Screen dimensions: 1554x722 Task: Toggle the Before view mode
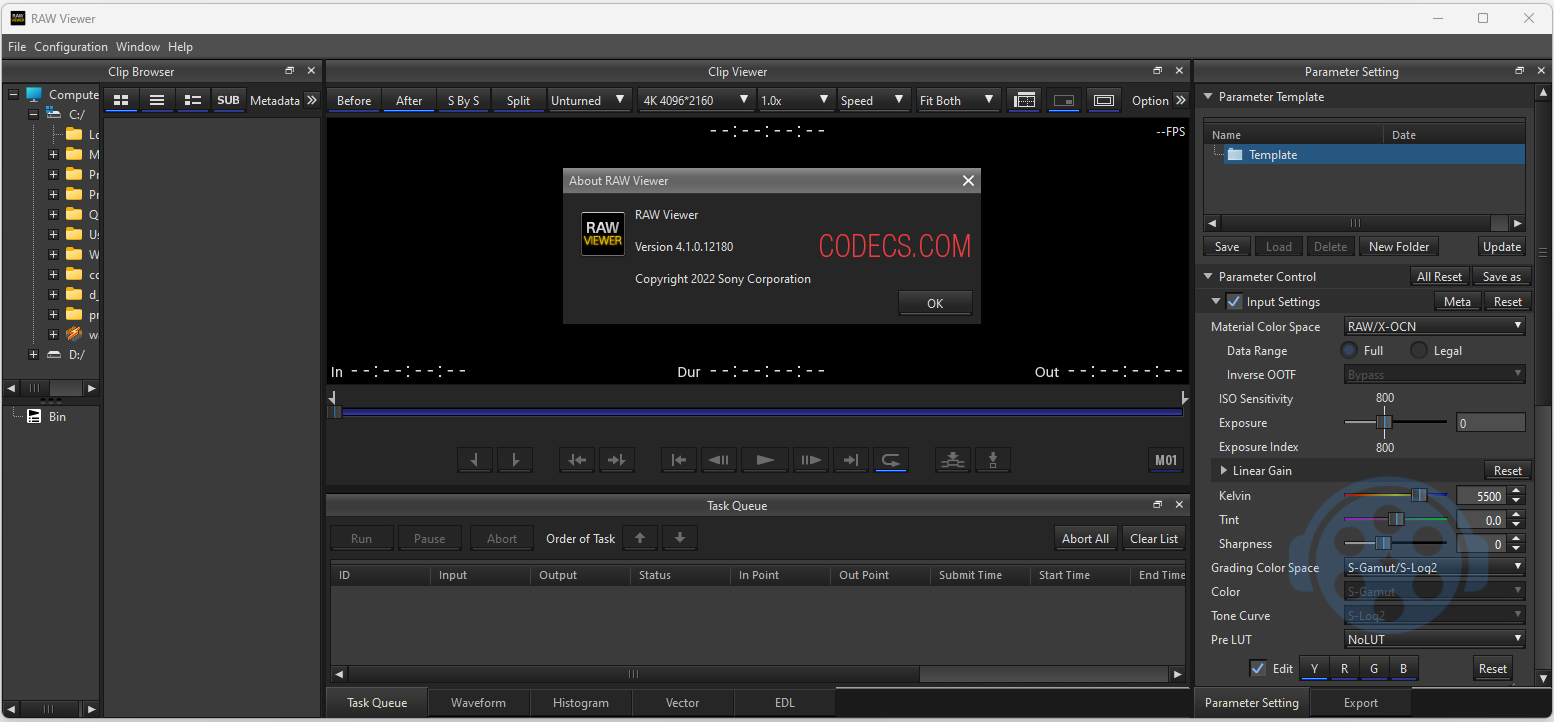(354, 100)
